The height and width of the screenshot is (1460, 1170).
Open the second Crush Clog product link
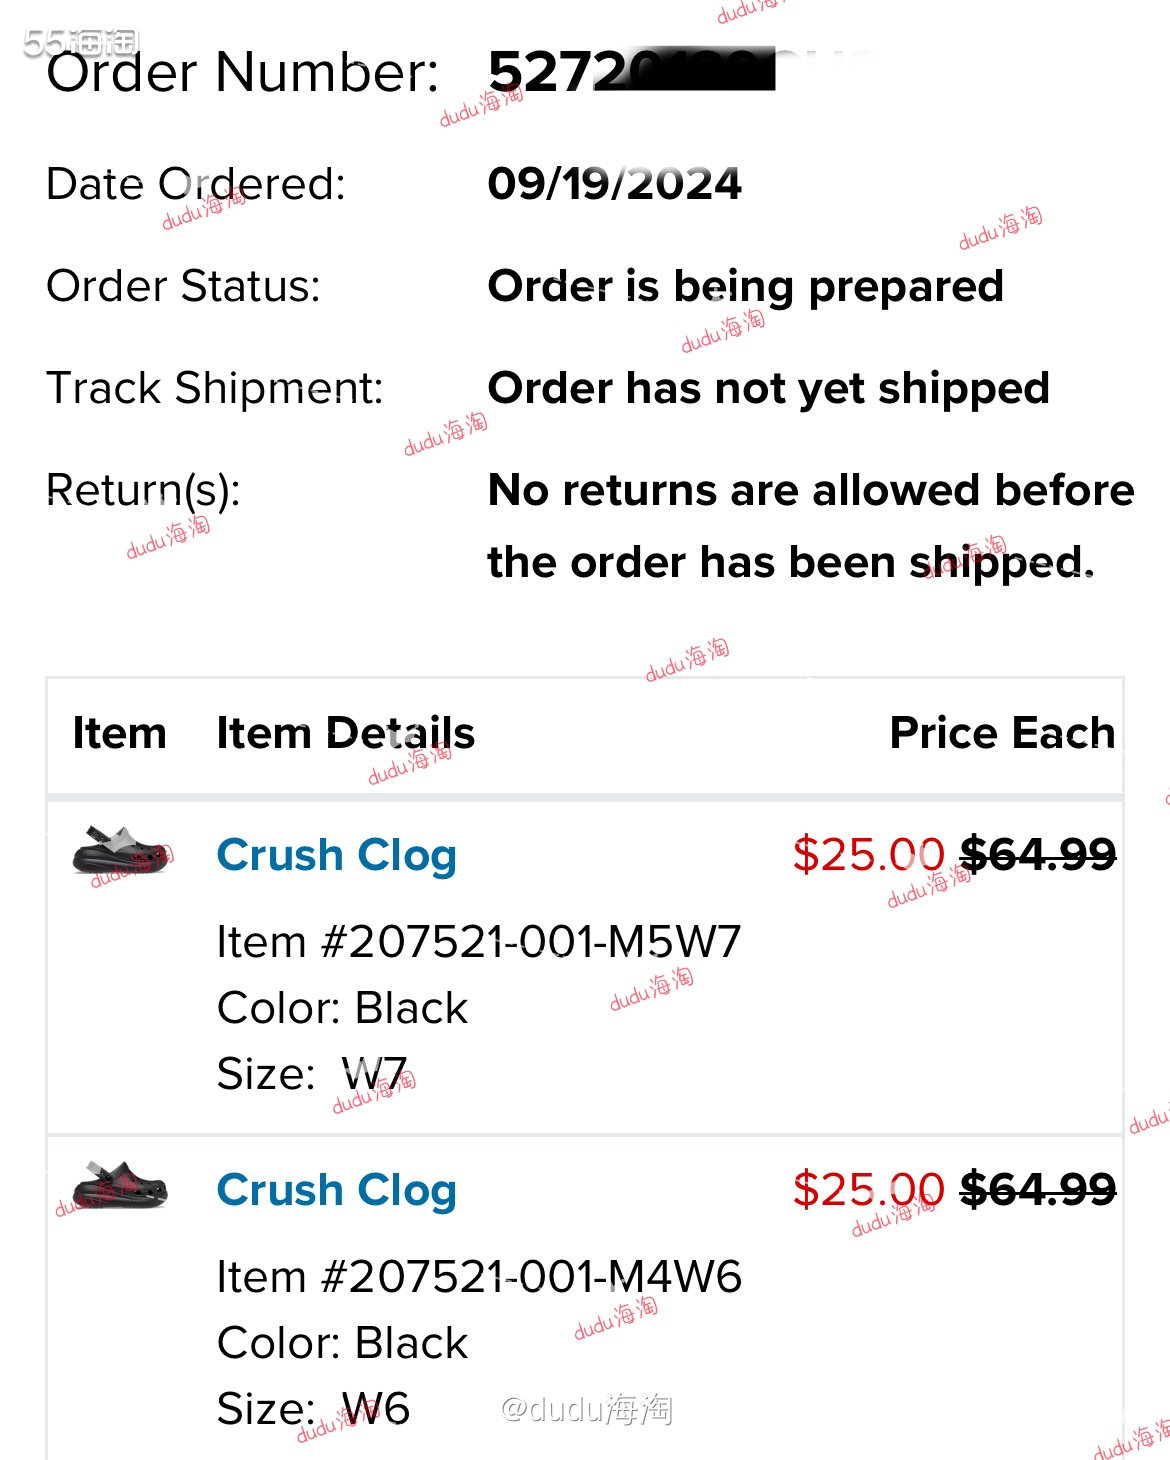(337, 1191)
